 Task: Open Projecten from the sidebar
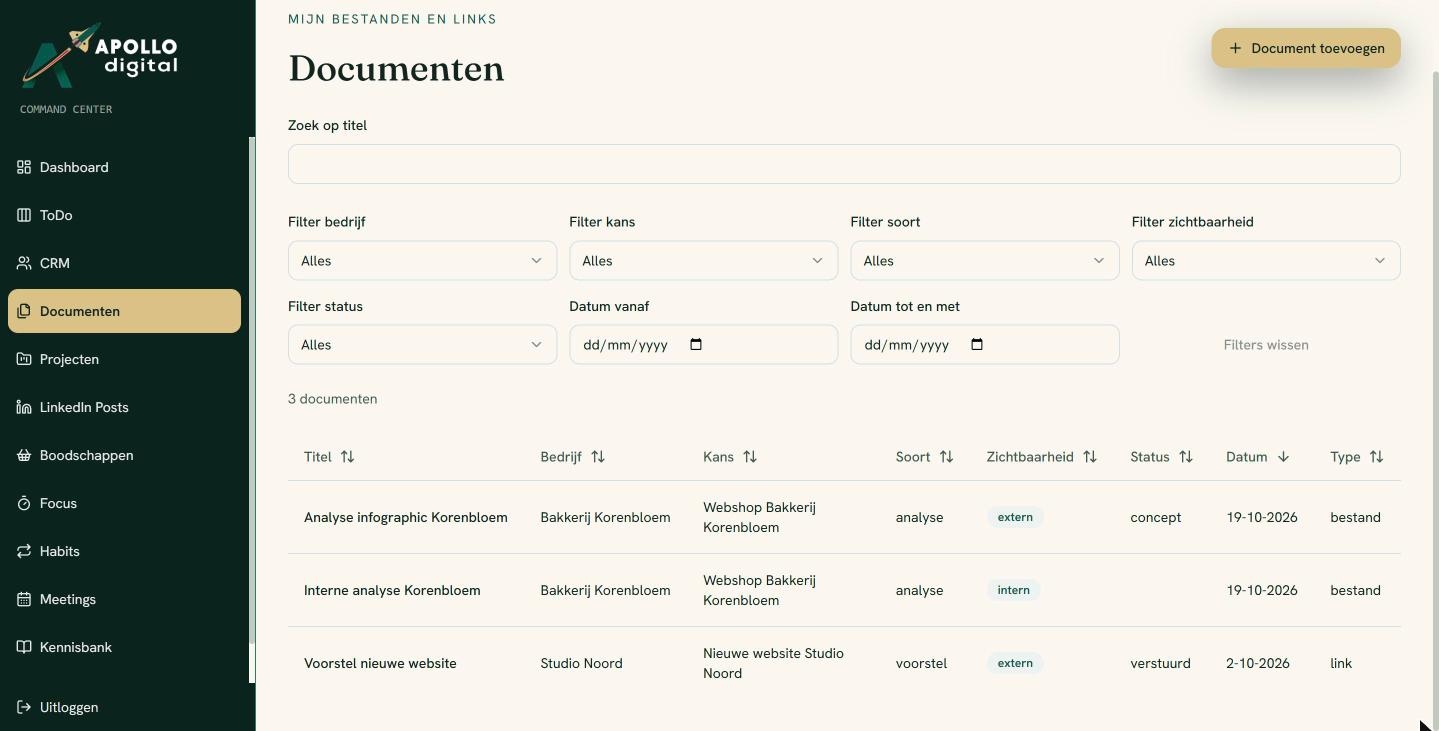(x=124, y=359)
